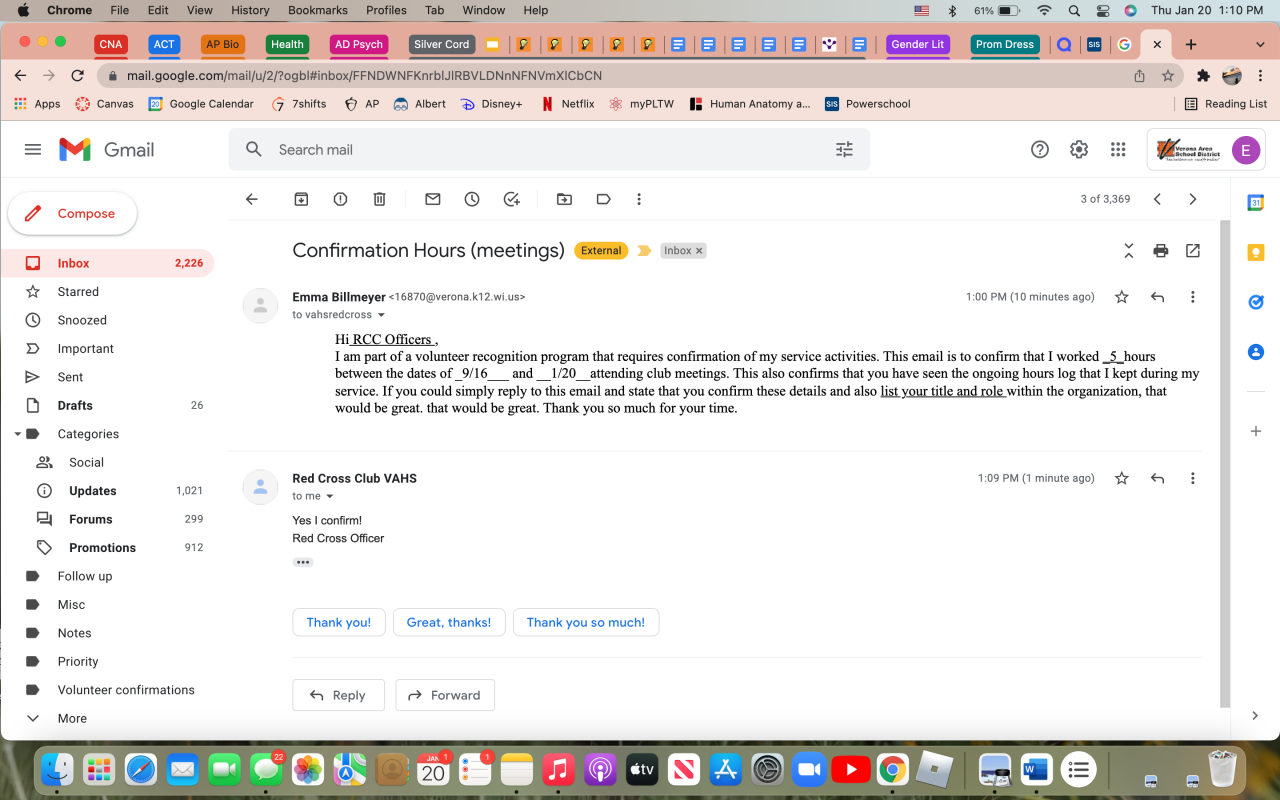Send the 'Thank you!' smart reply
This screenshot has height=800, width=1280.
(x=339, y=622)
